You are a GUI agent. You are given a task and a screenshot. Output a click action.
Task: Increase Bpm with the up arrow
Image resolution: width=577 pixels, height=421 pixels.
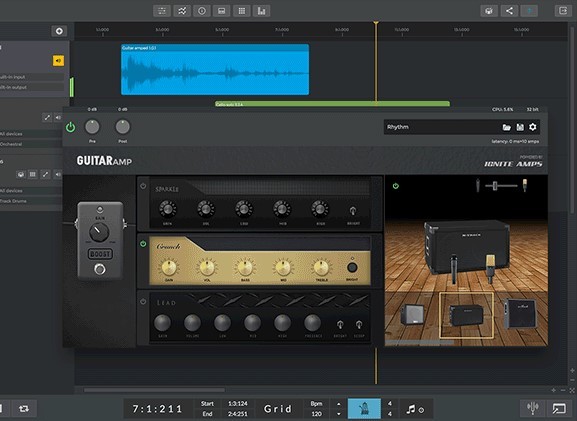(x=339, y=404)
